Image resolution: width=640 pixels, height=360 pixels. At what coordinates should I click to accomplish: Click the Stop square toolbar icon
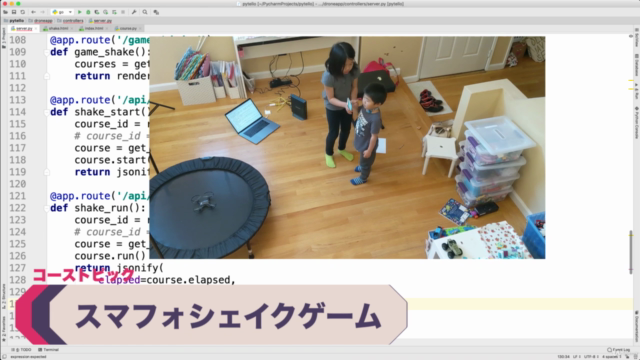tap(122, 12)
